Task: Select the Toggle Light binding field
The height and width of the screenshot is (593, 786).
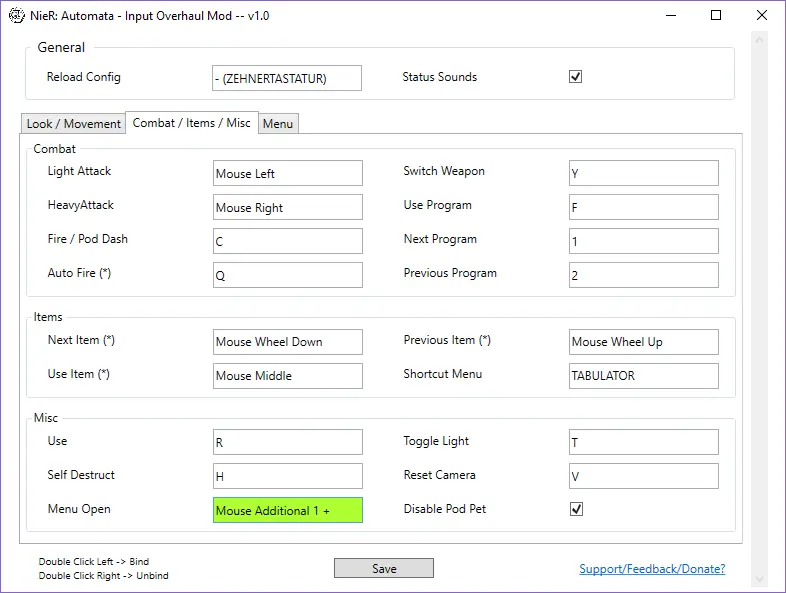Action: pyautogui.click(x=644, y=442)
